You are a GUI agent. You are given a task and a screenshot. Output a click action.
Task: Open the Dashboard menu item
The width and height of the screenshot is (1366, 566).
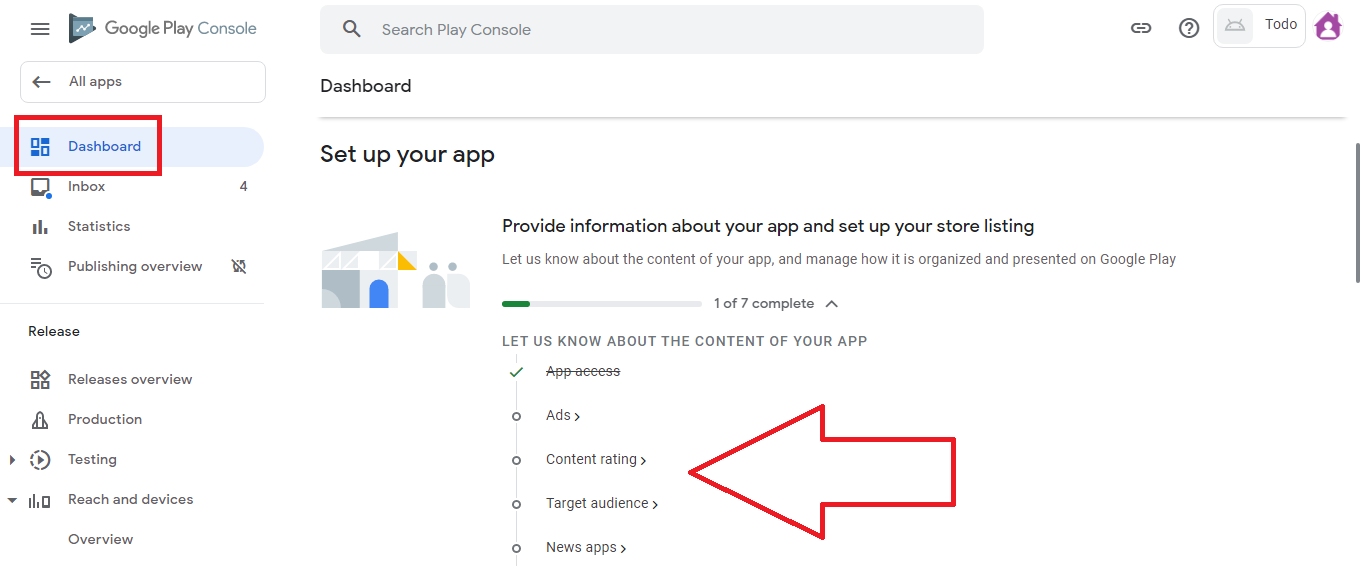coord(104,147)
